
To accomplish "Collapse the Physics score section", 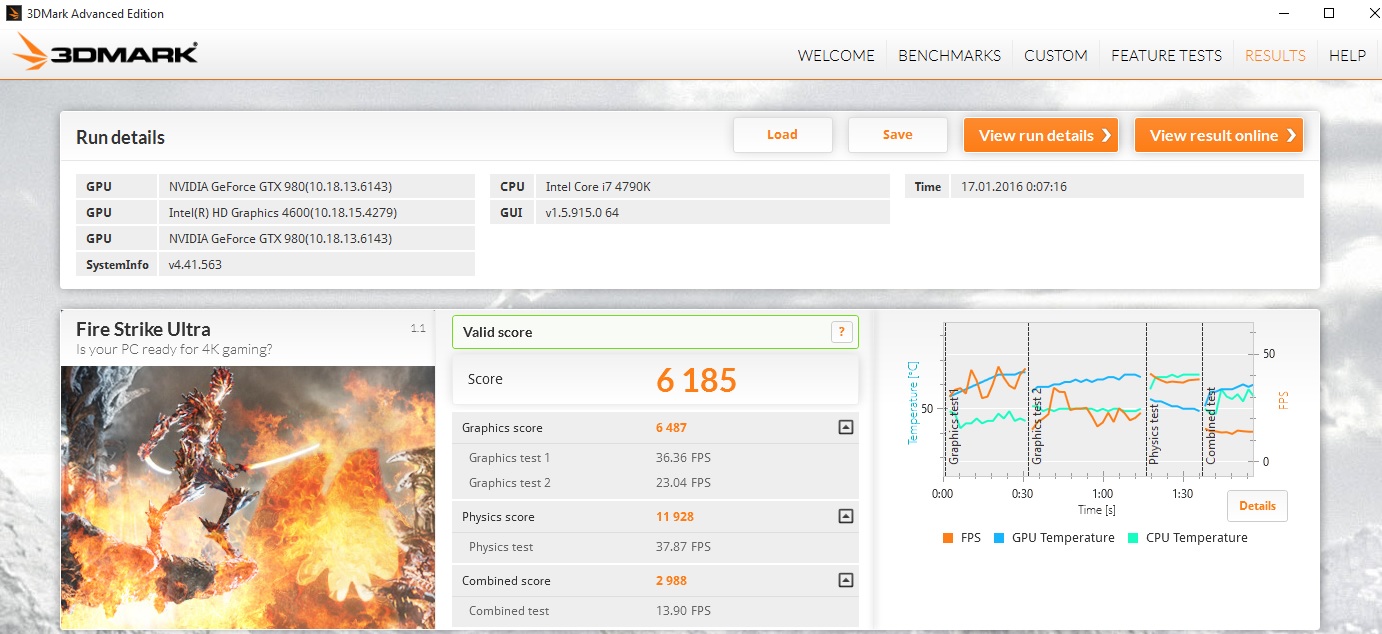I will click(x=845, y=517).
